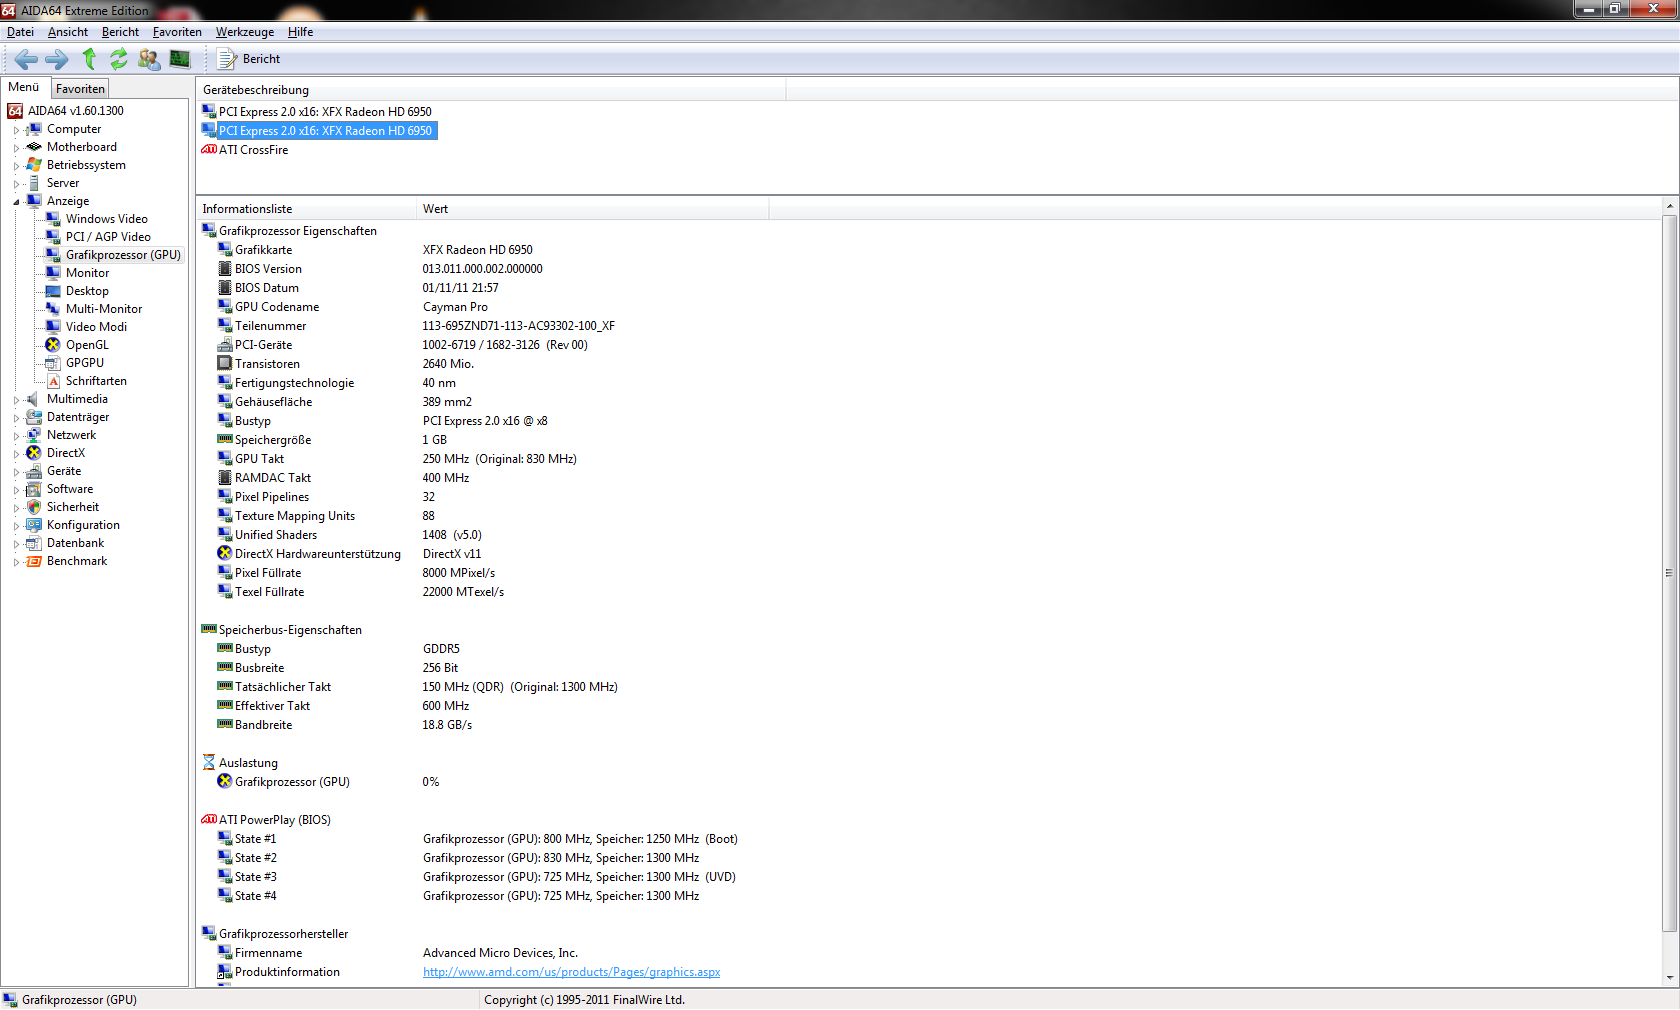Screen dimensions: 1680x1010
Task: Click the Bericht report toolbar button
Action: pos(250,59)
